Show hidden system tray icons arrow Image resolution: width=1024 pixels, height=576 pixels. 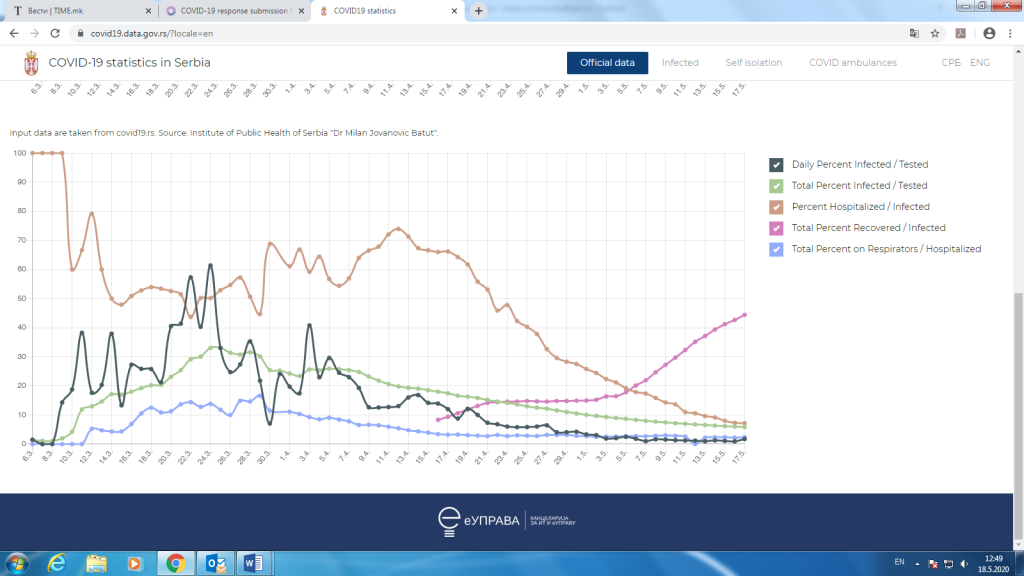(x=917, y=563)
